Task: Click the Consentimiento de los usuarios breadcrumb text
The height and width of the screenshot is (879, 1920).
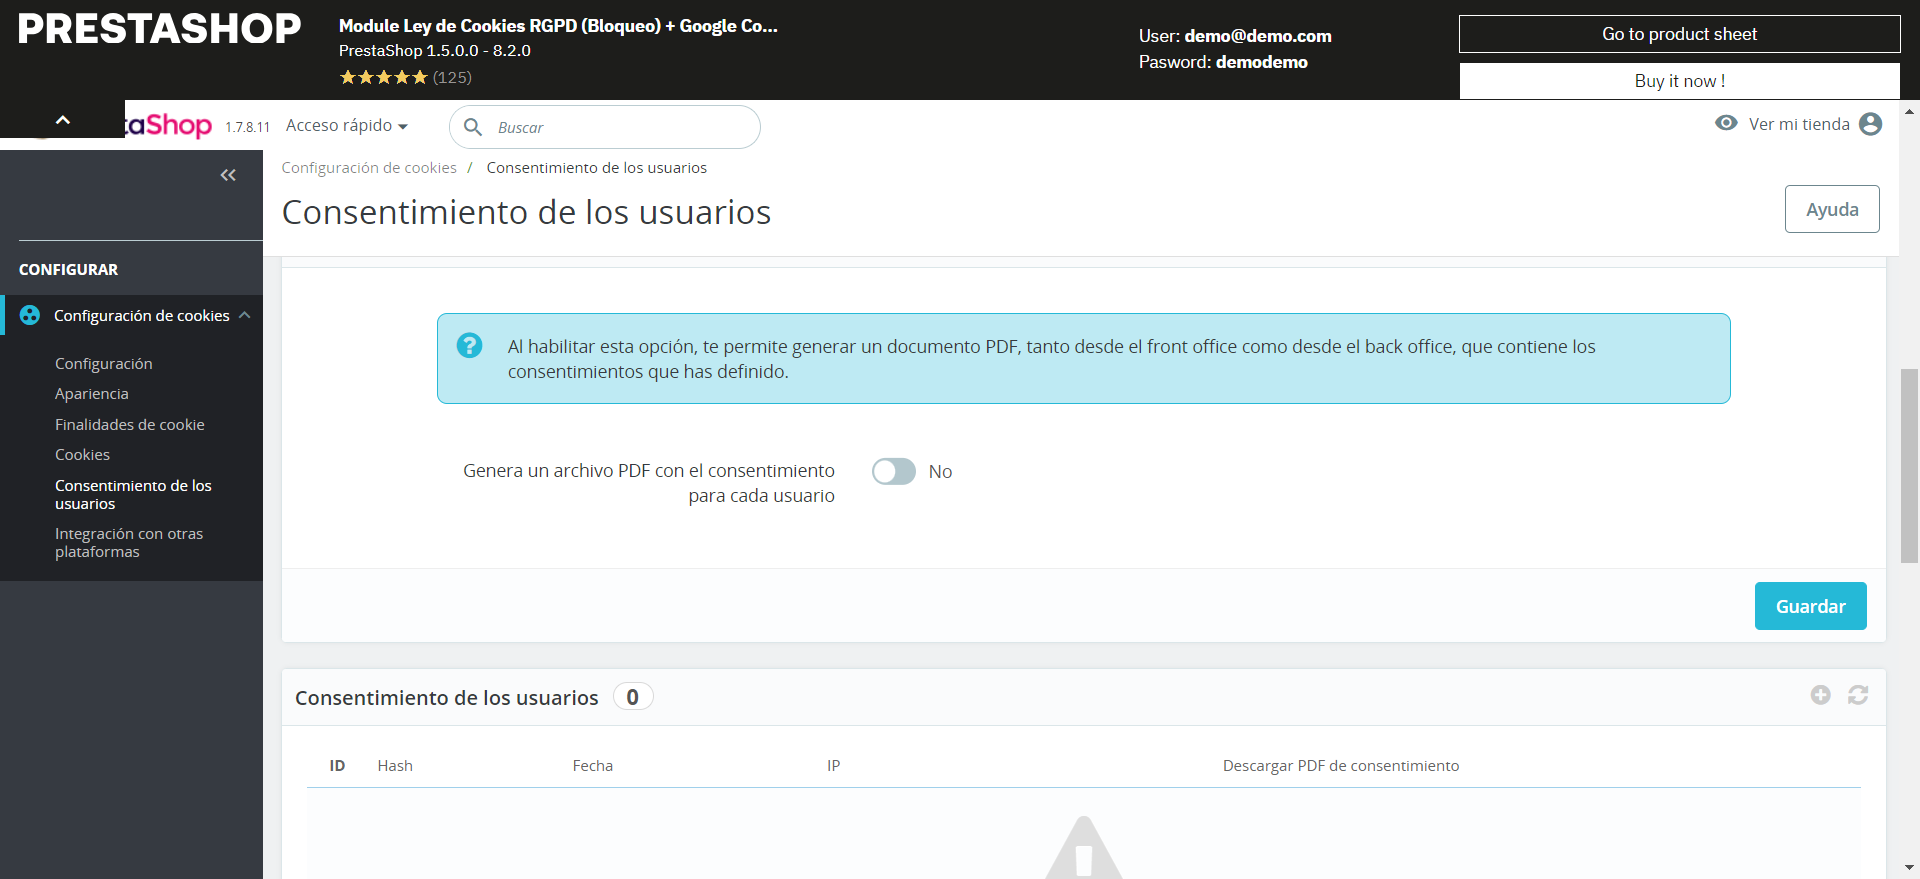Action: coord(597,167)
